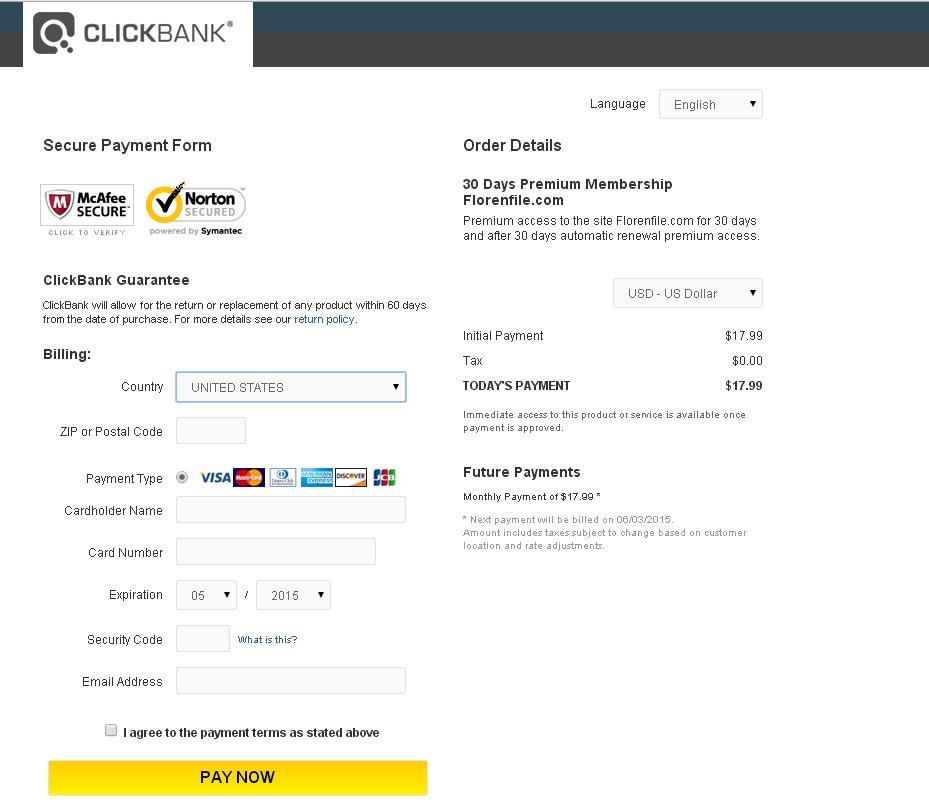Click the return policy link

324,318
